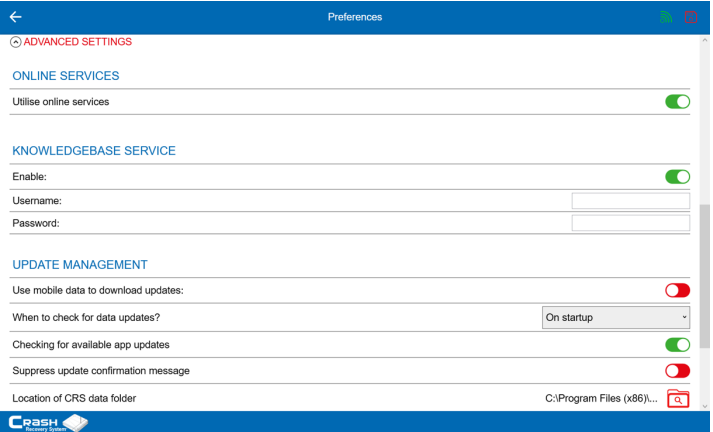
Task: Turn on mobile data for updates
Action: click(x=677, y=291)
